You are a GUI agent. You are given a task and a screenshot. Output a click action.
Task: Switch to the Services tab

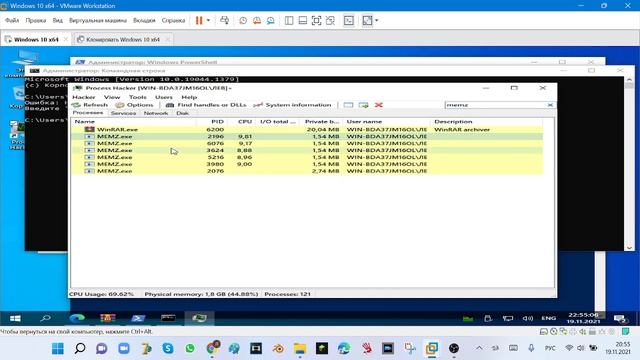pyautogui.click(x=123, y=113)
